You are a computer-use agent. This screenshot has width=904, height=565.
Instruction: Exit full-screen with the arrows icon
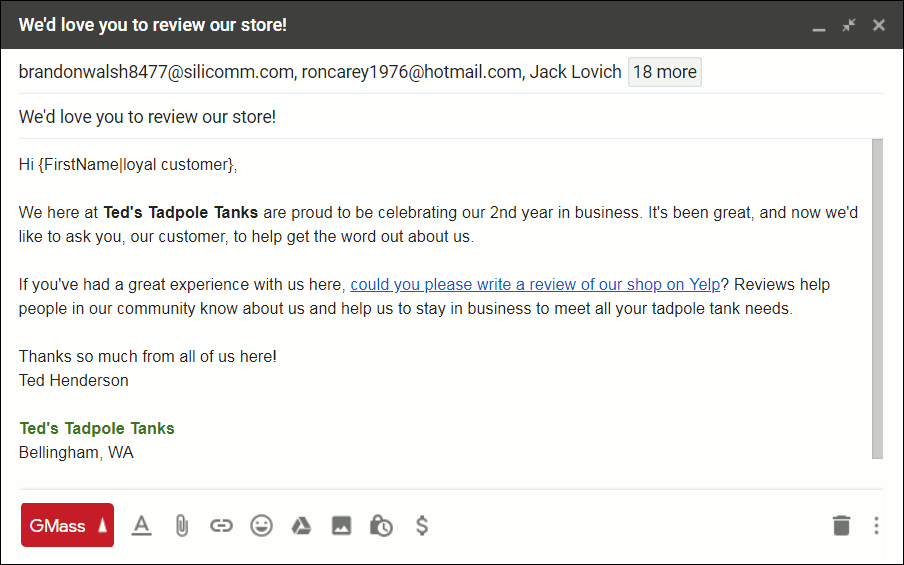click(849, 25)
